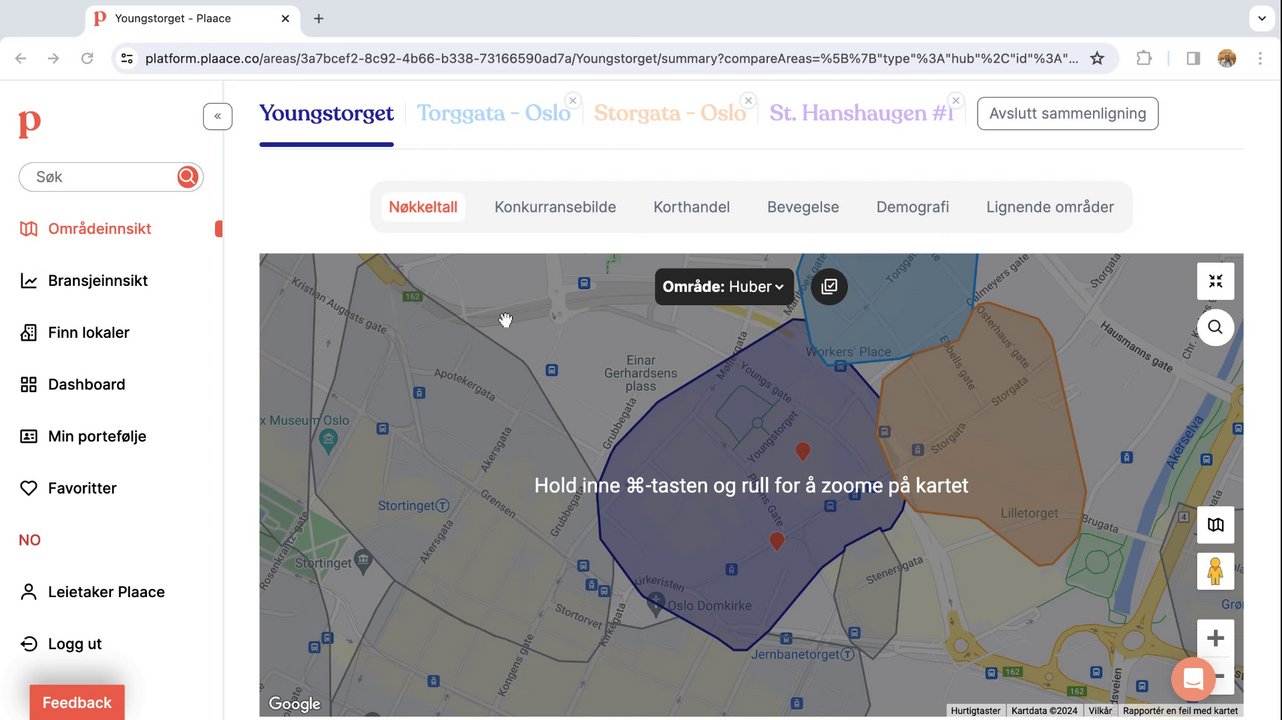
Task: Click the site info icon in address bar
Action: click(127, 58)
